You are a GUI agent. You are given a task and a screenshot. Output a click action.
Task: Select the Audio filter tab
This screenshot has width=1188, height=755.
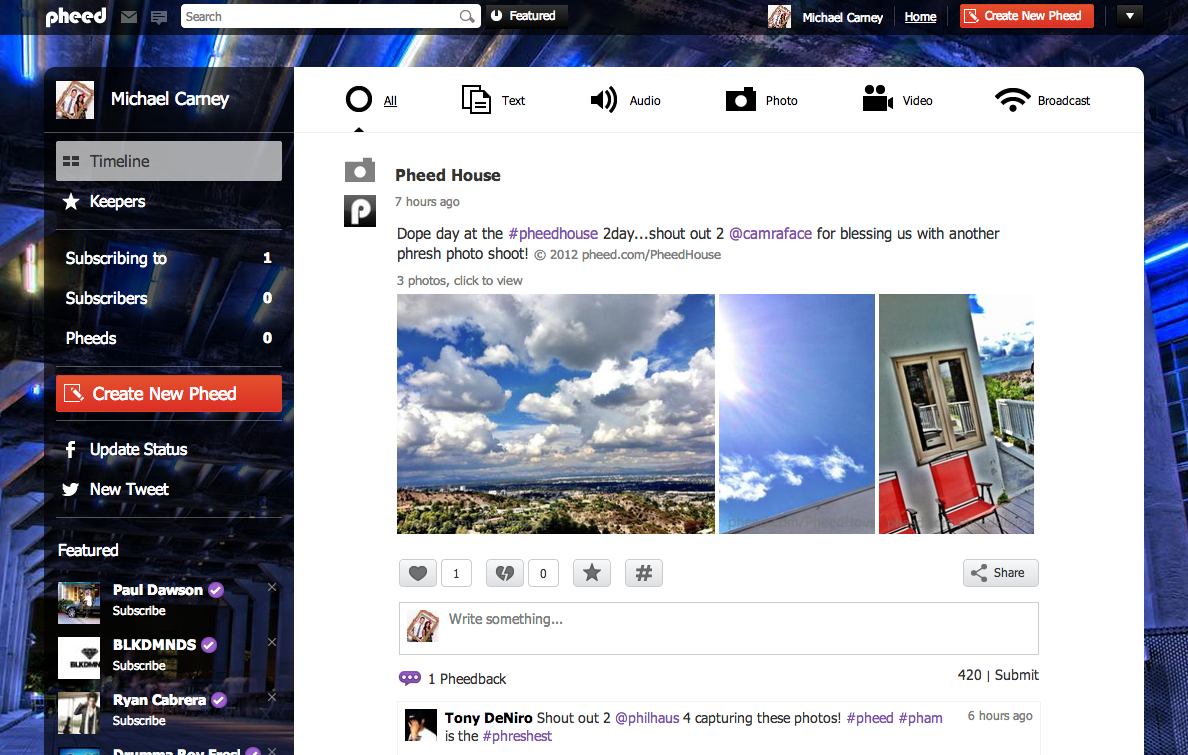(625, 100)
